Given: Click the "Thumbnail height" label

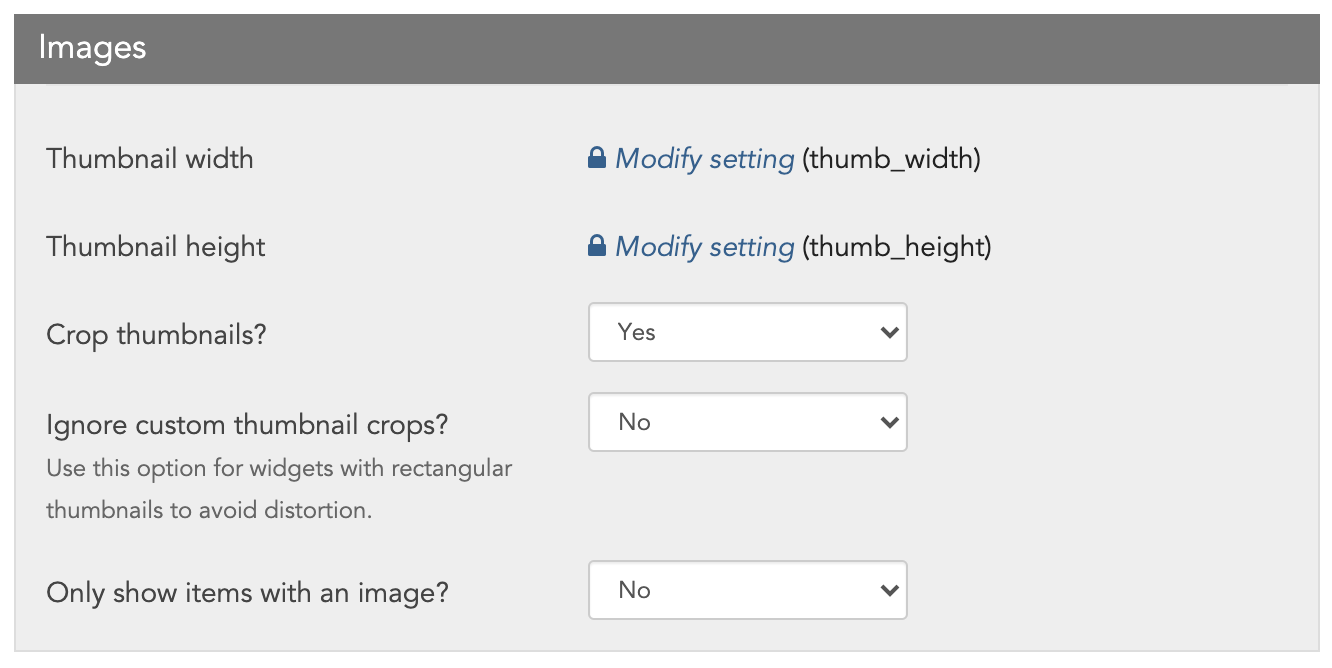Looking at the screenshot, I should tap(156, 247).
